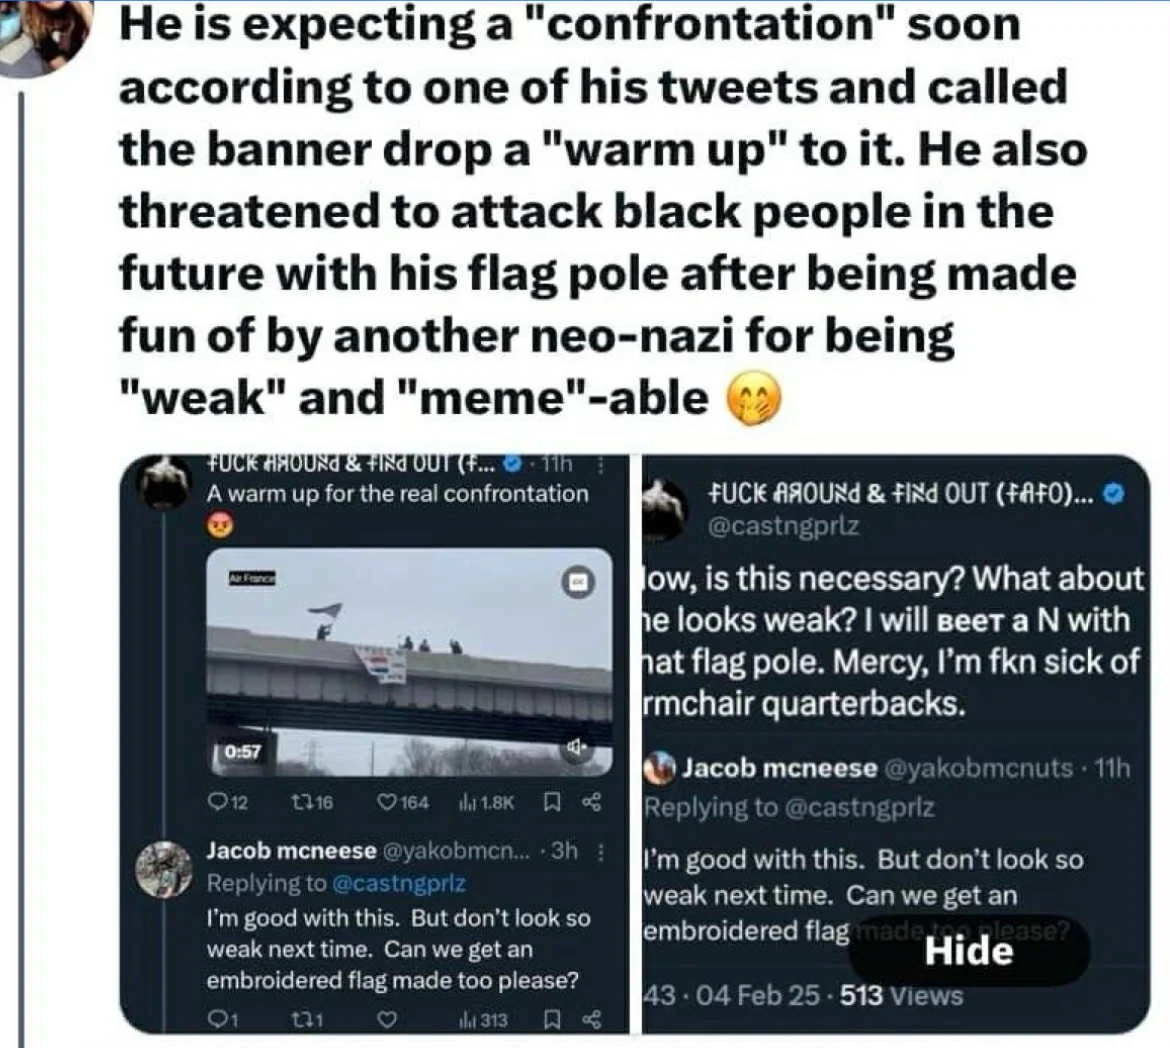The width and height of the screenshot is (1170, 1048).
Task: Click the Hide button overlay
Action: coord(969,951)
